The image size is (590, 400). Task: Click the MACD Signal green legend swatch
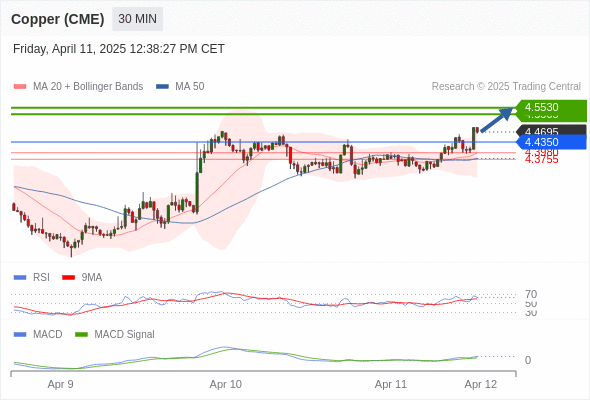click(x=81, y=334)
